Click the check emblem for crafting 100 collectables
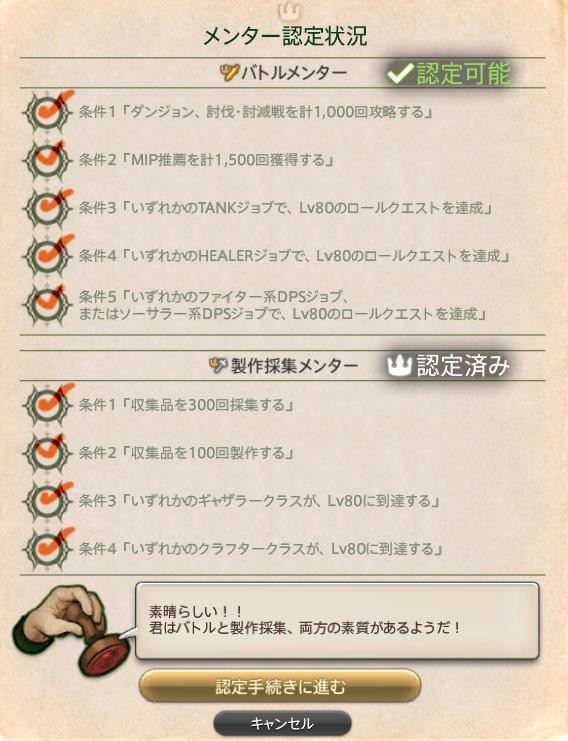The height and width of the screenshot is (741, 568). pyautogui.click(x=48, y=453)
